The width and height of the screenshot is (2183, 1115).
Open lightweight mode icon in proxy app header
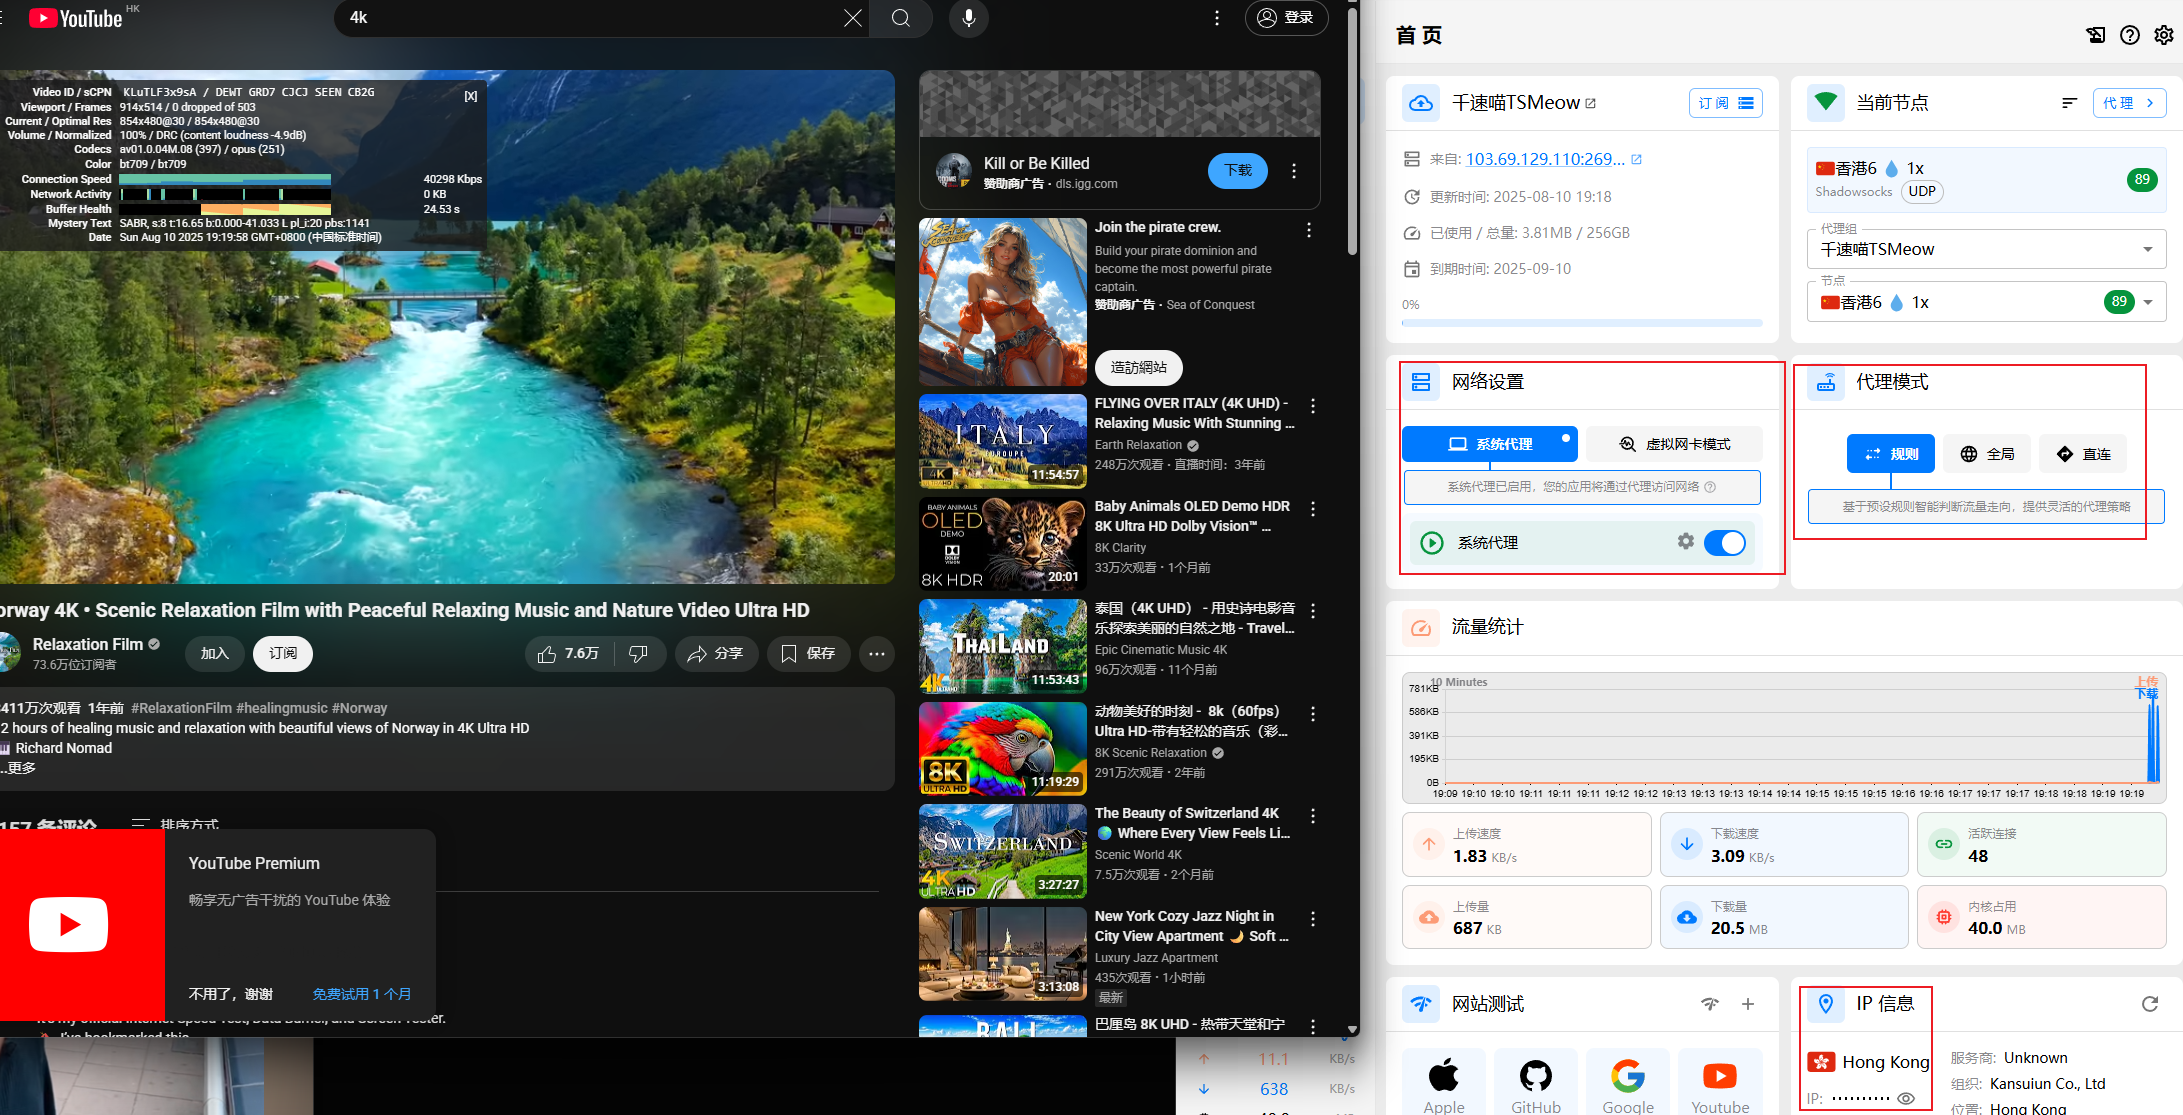[2096, 35]
